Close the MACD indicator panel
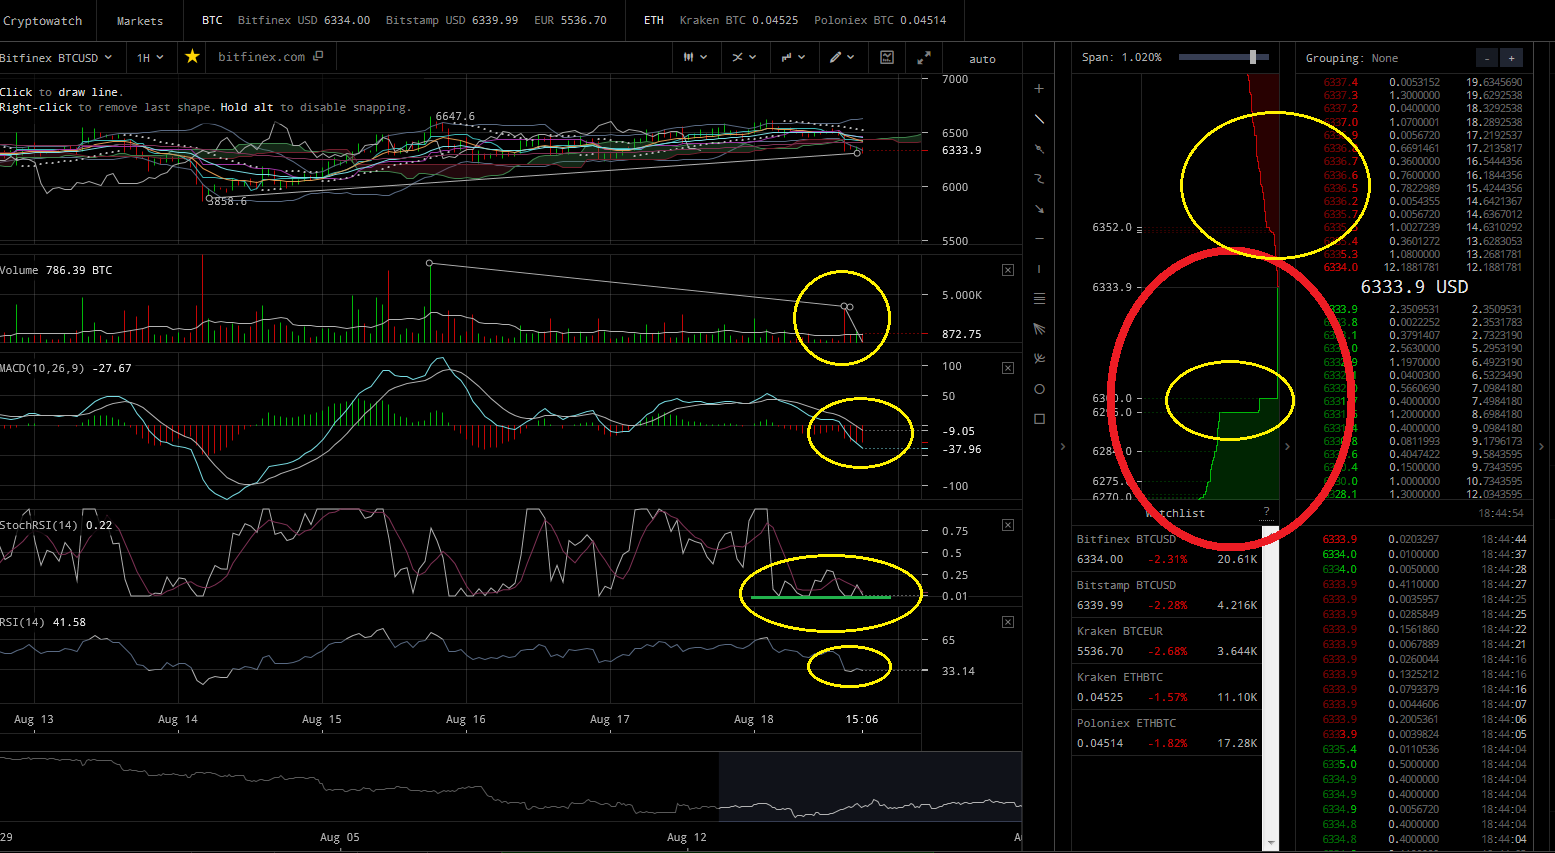 [x=1008, y=368]
